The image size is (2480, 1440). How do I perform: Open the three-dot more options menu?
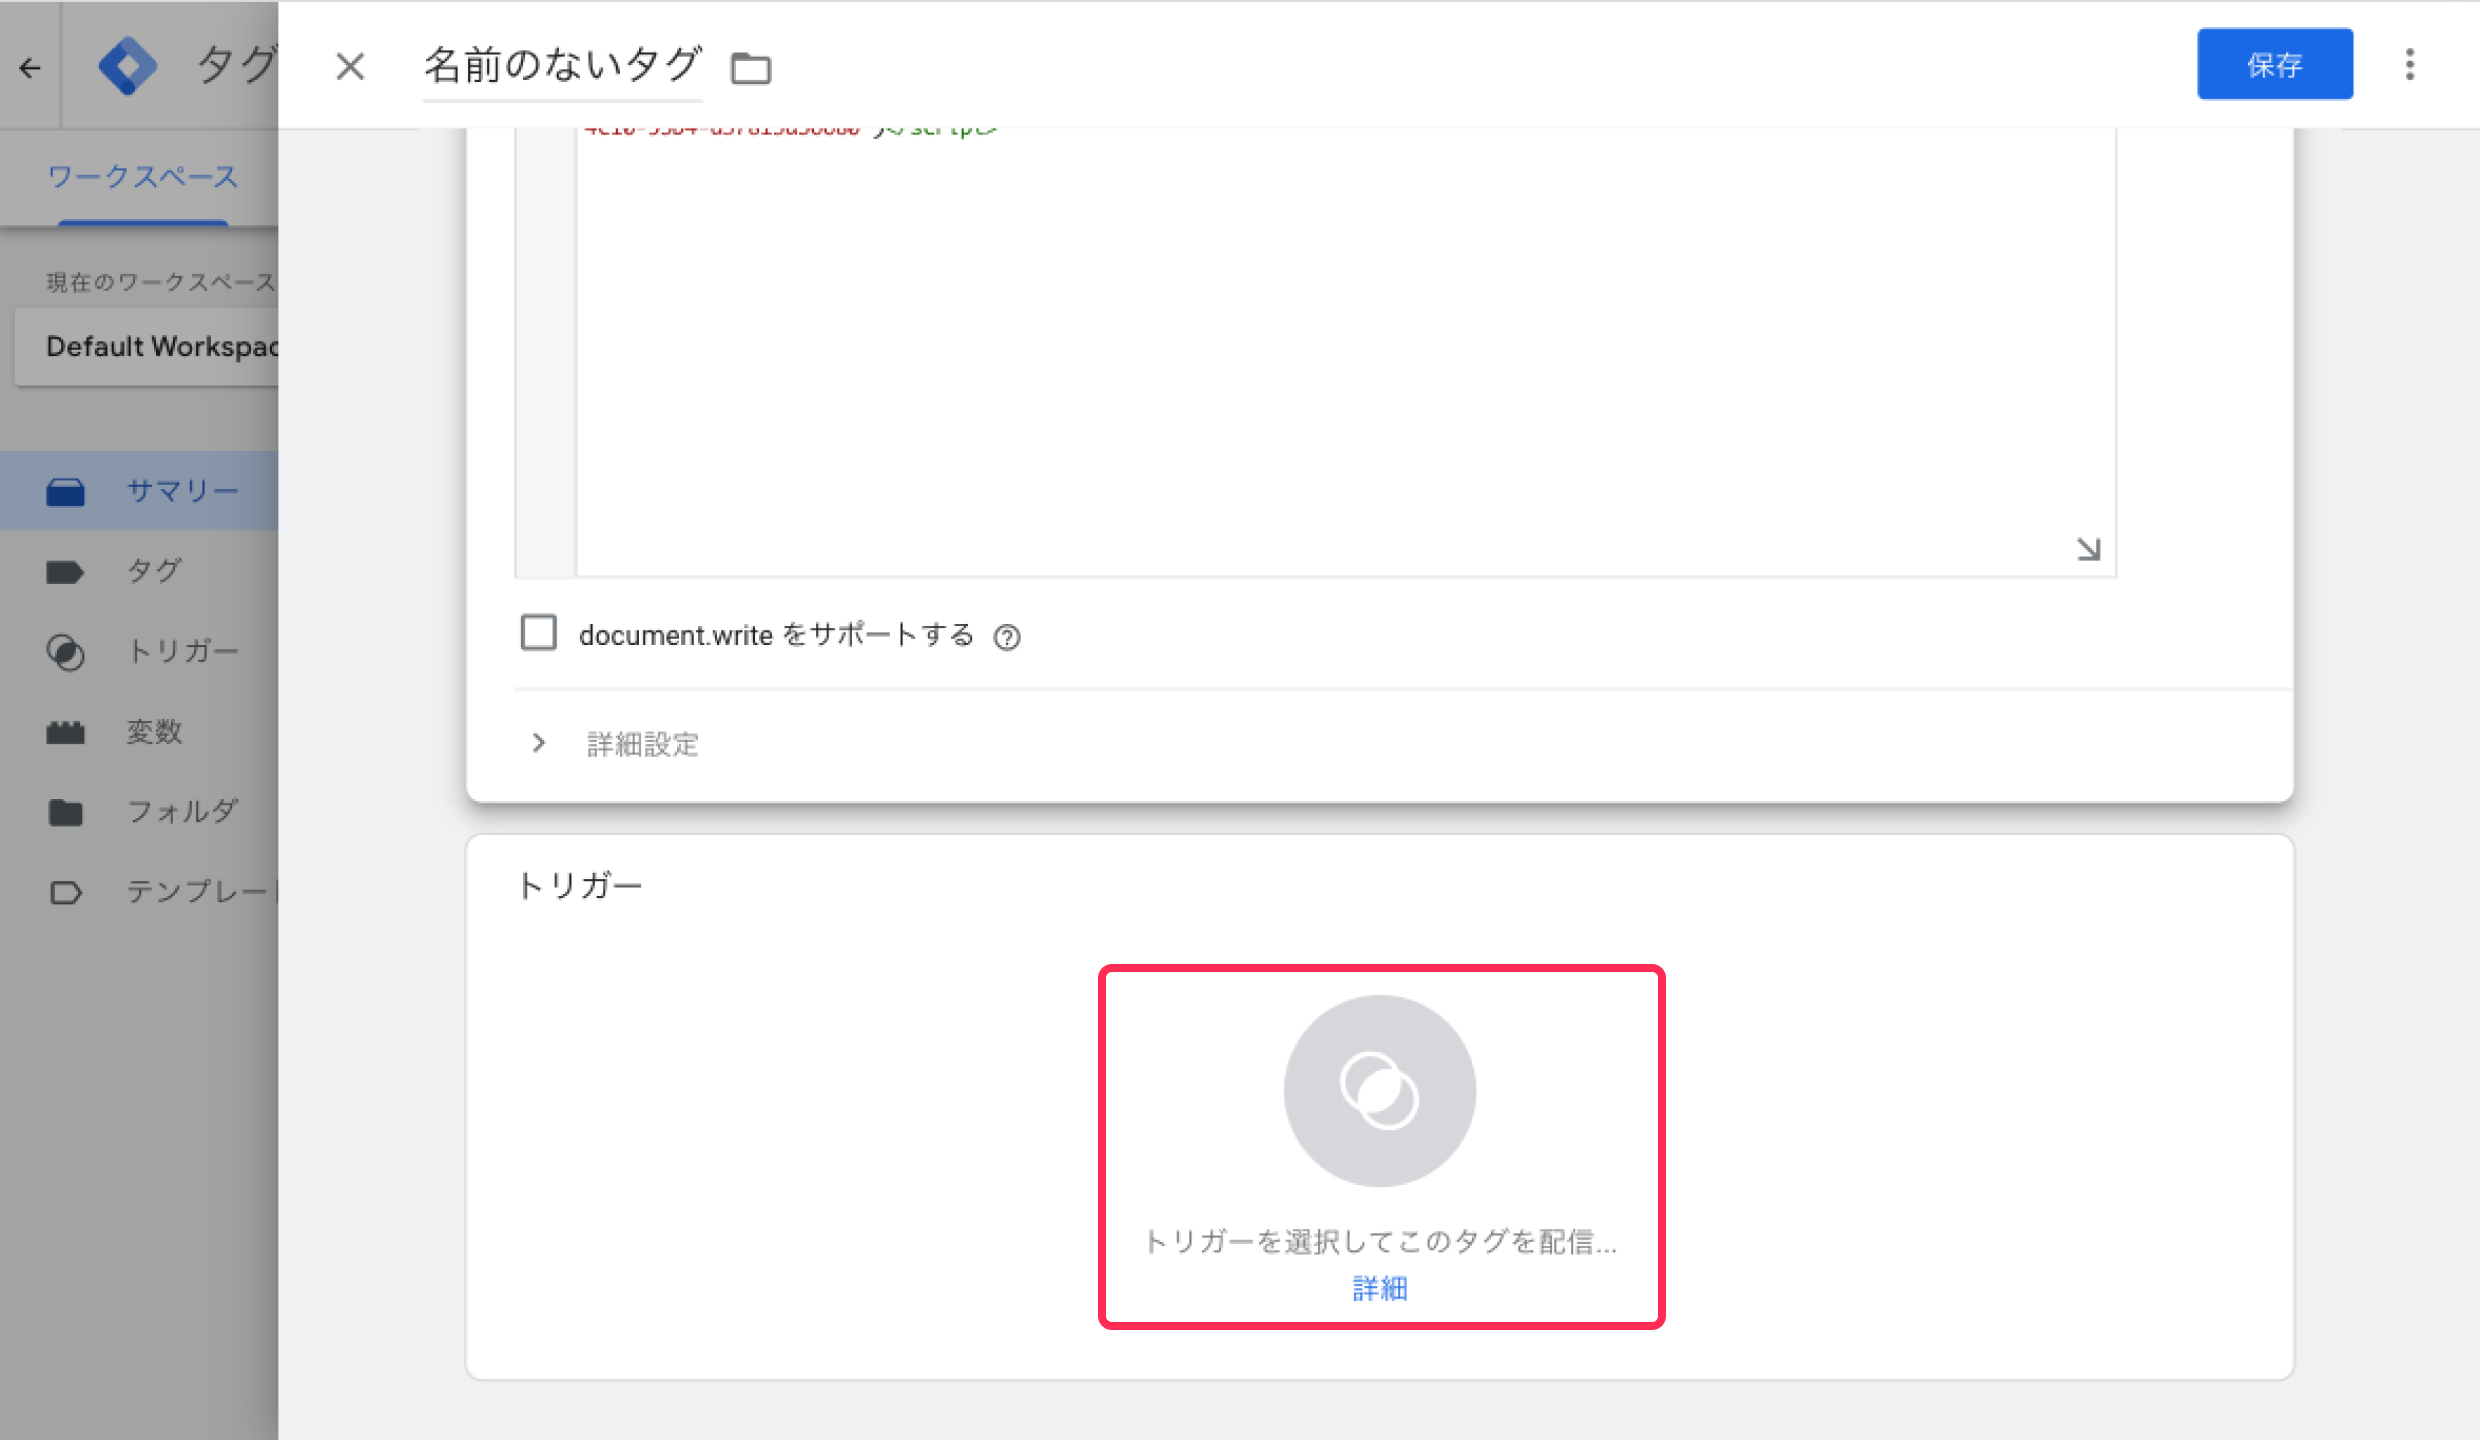(x=2409, y=65)
